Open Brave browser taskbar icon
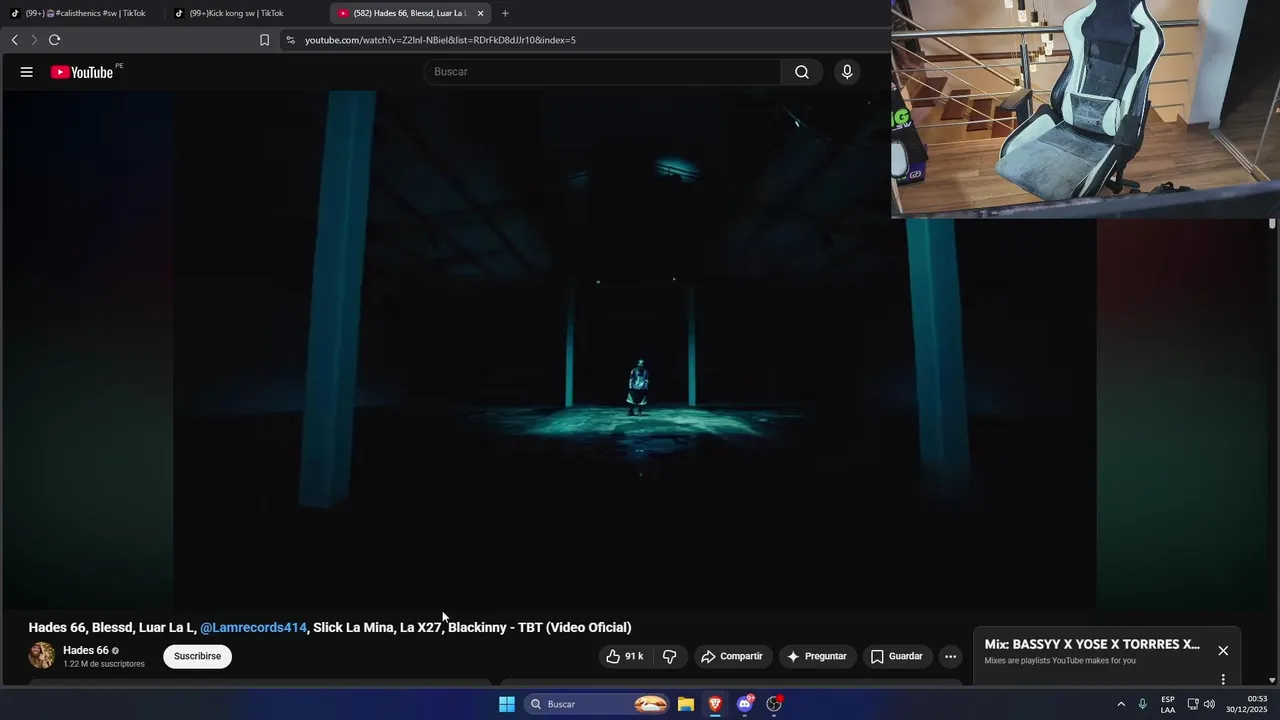The width and height of the screenshot is (1280, 720). pyautogui.click(x=715, y=704)
